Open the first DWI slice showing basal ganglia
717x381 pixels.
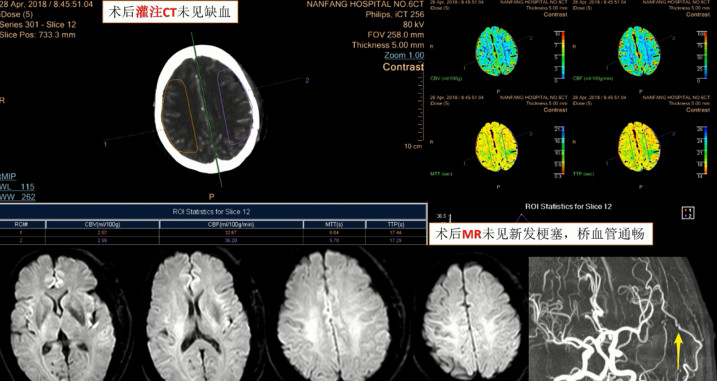point(63,317)
